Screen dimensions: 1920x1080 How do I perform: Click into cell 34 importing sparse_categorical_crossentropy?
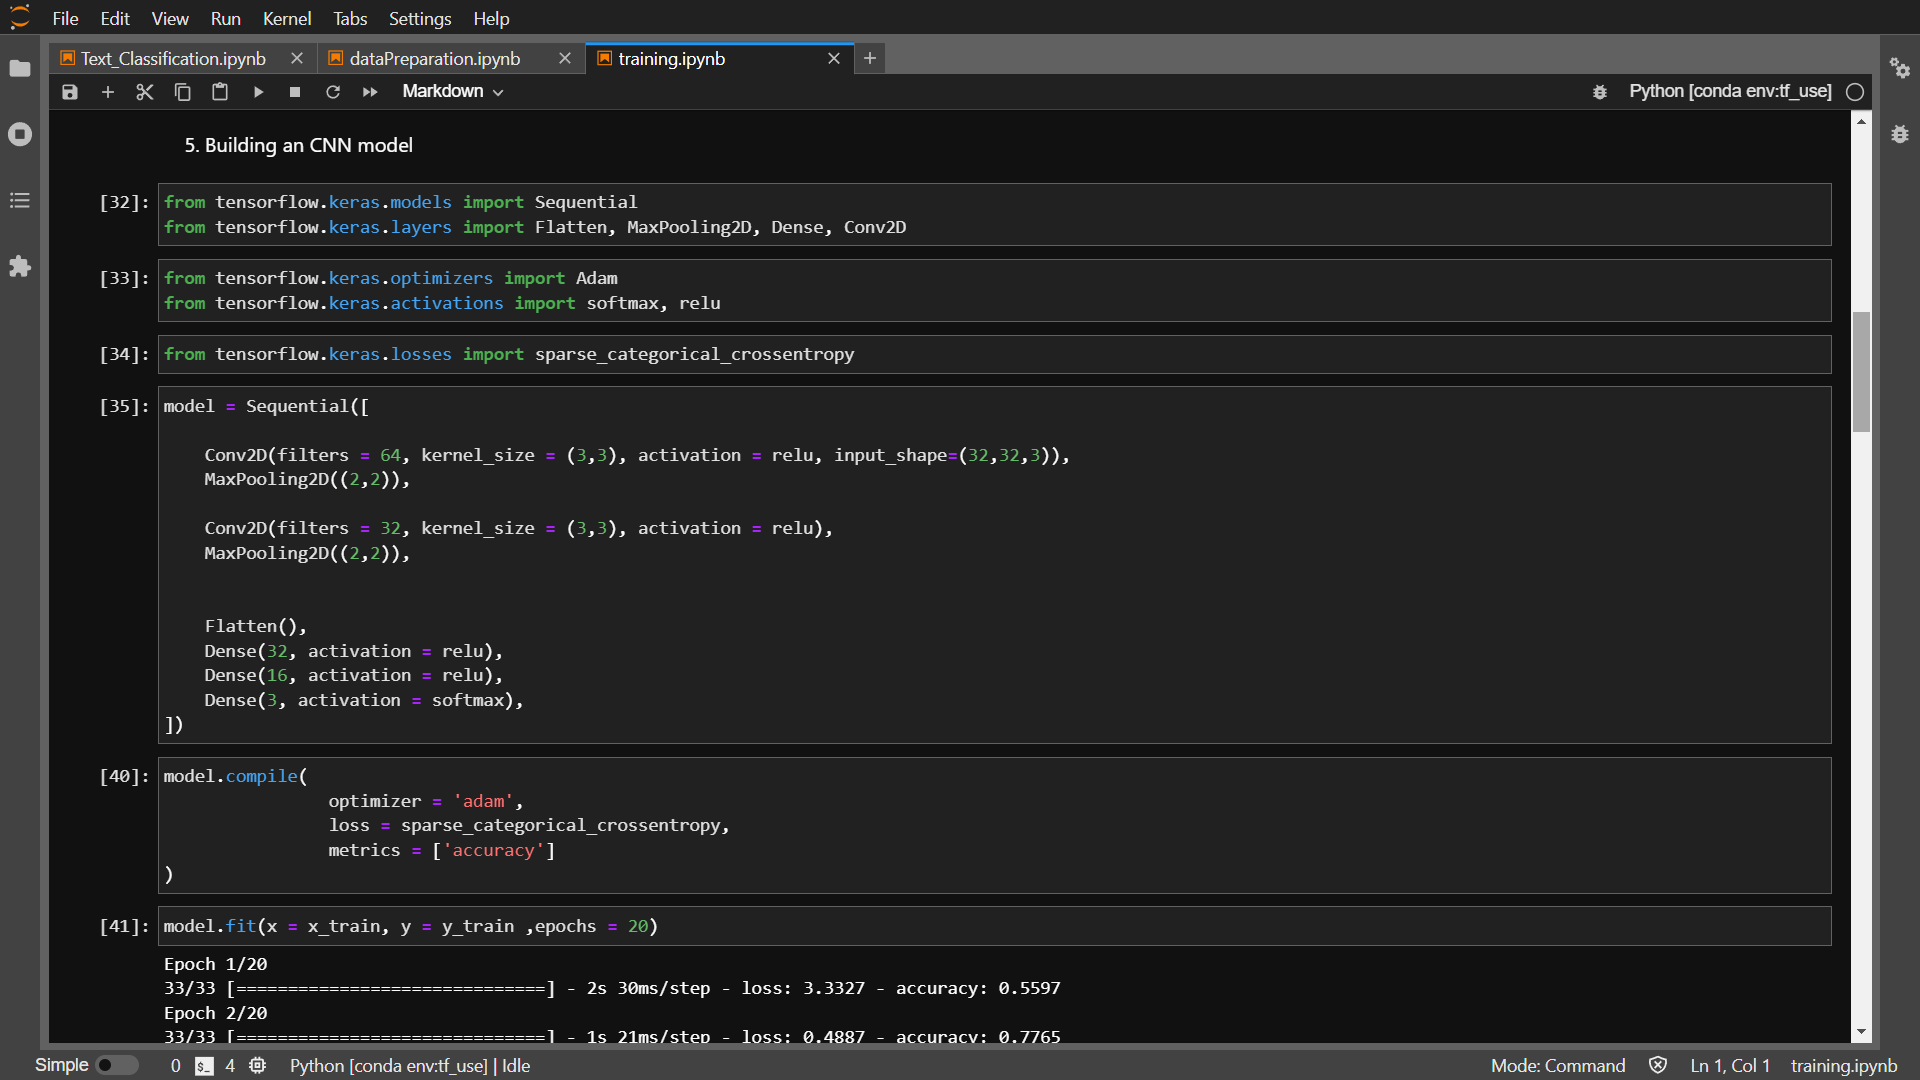point(994,355)
